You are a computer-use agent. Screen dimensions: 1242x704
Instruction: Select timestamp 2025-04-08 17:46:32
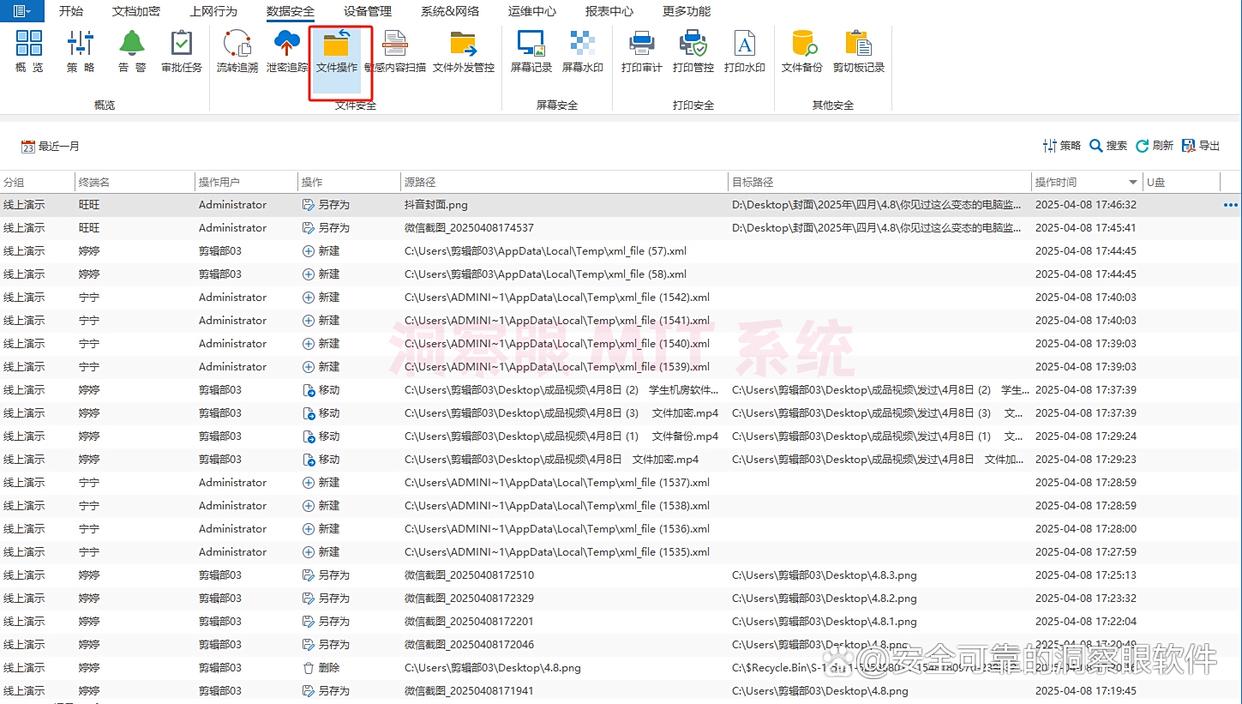[x=1085, y=205]
